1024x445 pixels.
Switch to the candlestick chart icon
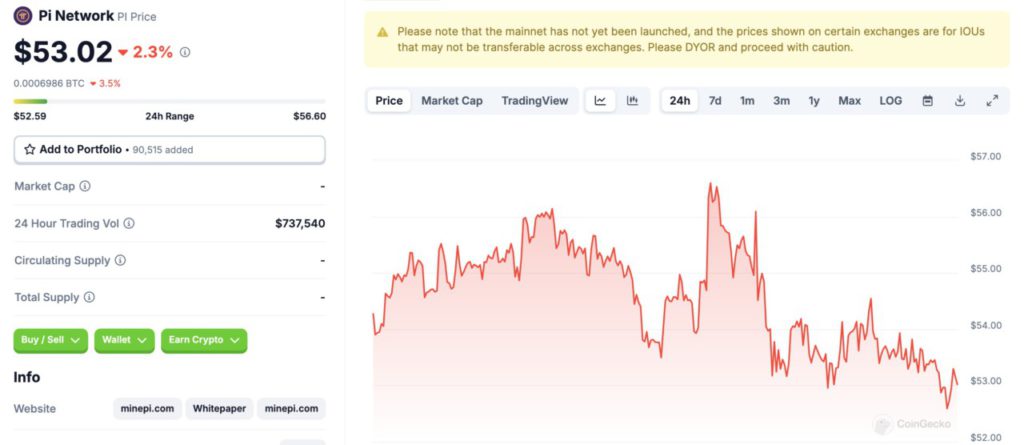point(632,101)
